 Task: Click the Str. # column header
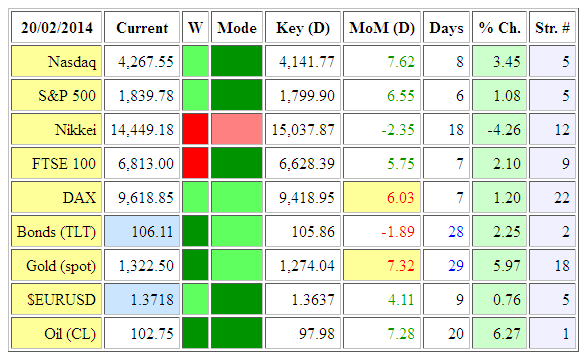[552, 27]
